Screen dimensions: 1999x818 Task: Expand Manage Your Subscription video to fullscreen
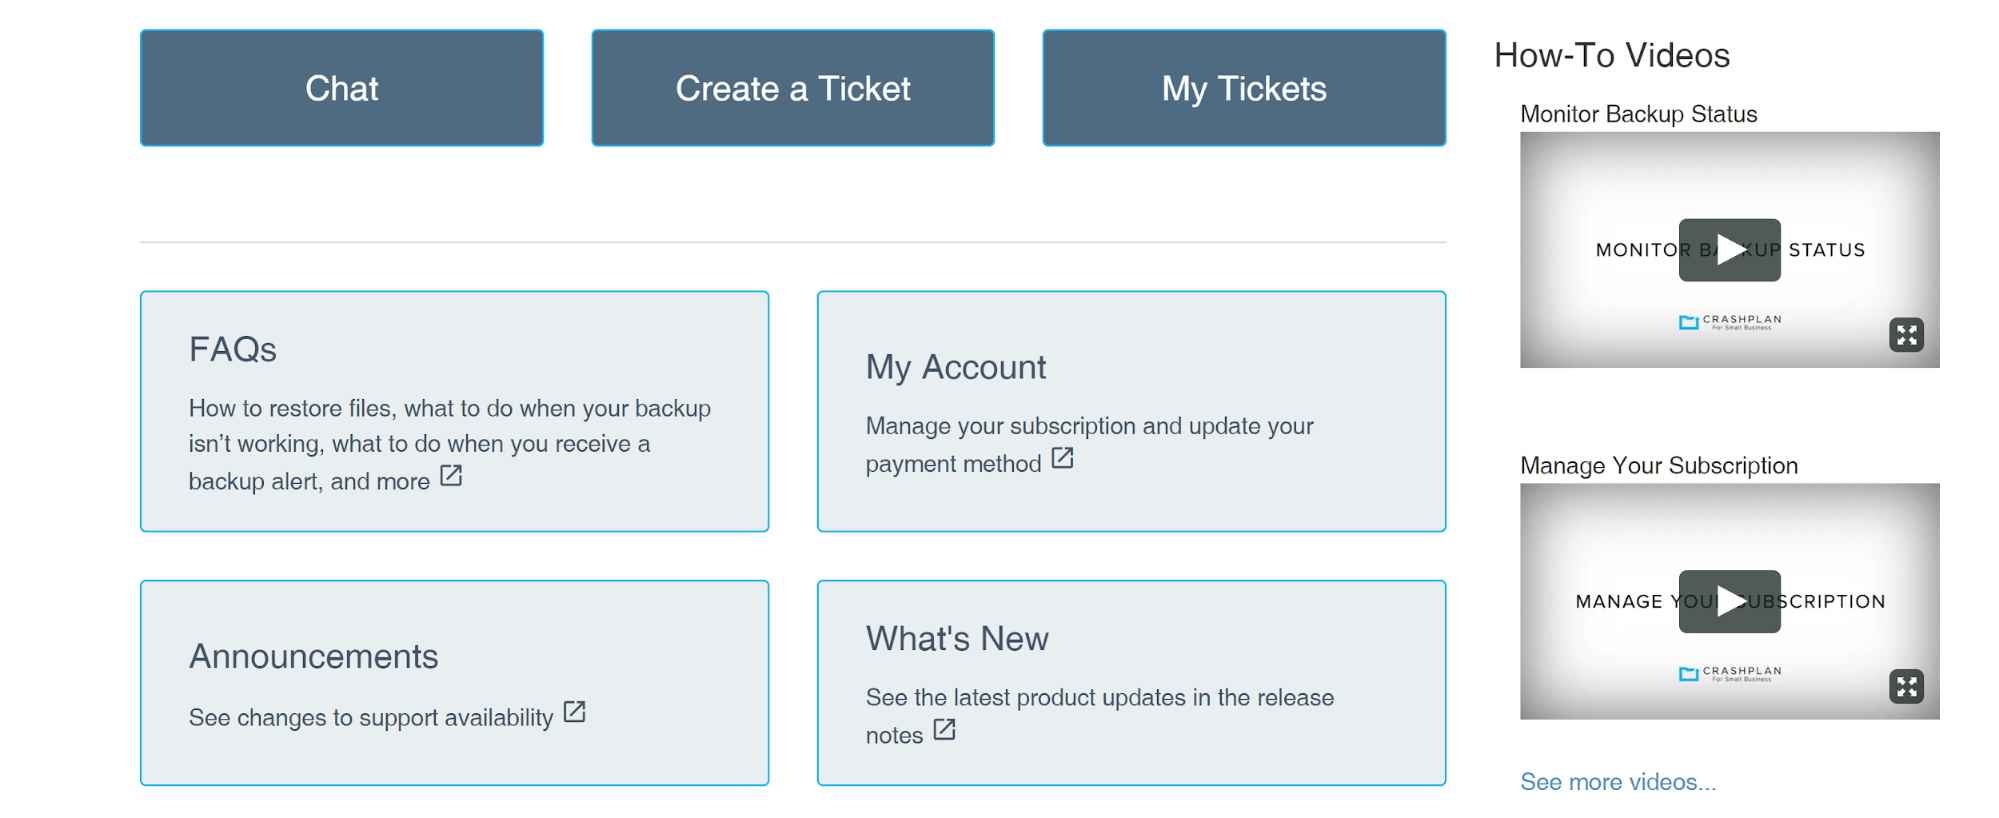tap(1906, 686)
